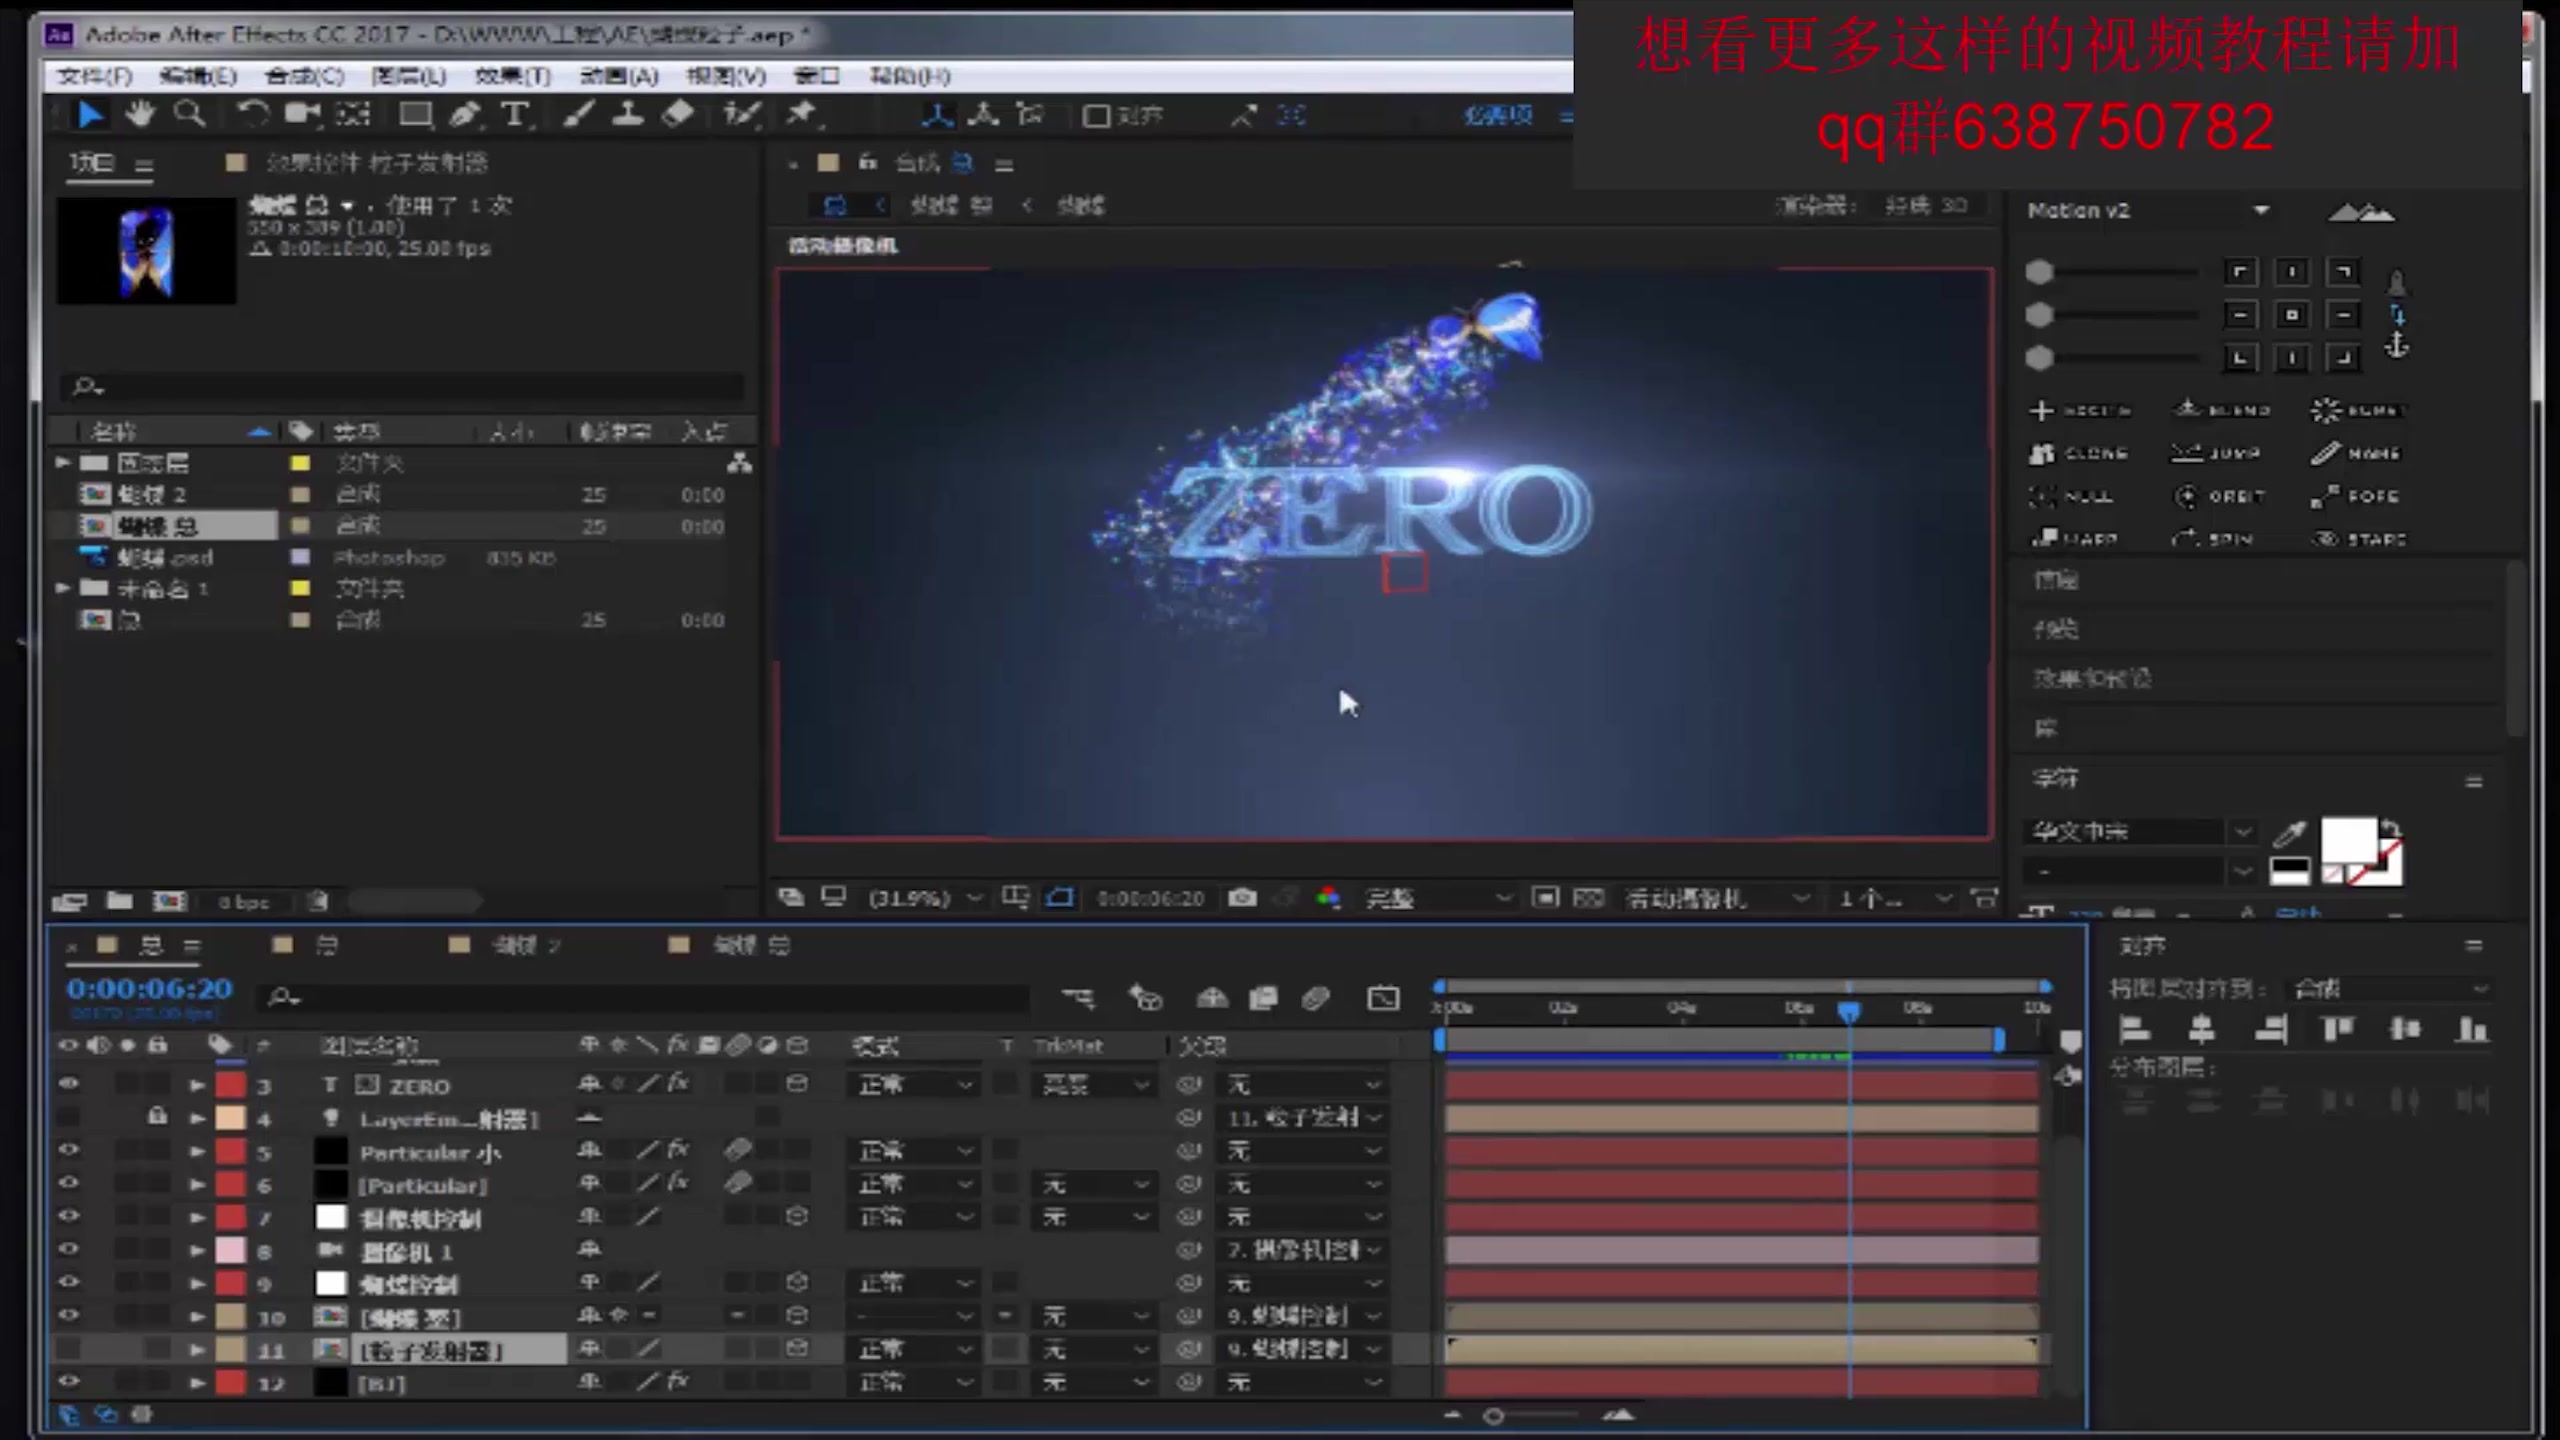Screen dimensions: 2560x1440
Task: Select the Type text tool
Action: click(515, 114)
